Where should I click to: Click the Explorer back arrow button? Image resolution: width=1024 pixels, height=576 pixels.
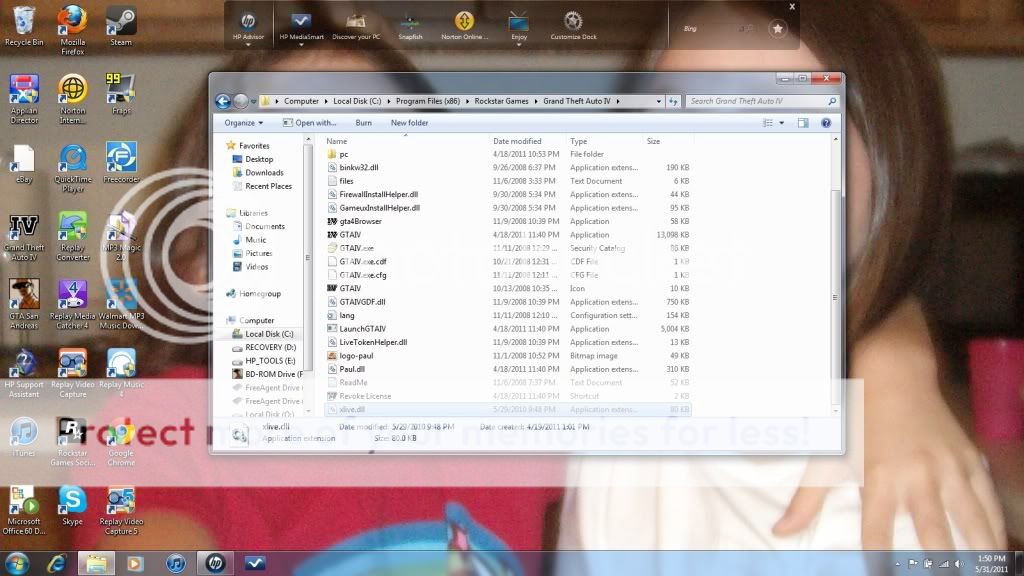click(x=223, y=101)
